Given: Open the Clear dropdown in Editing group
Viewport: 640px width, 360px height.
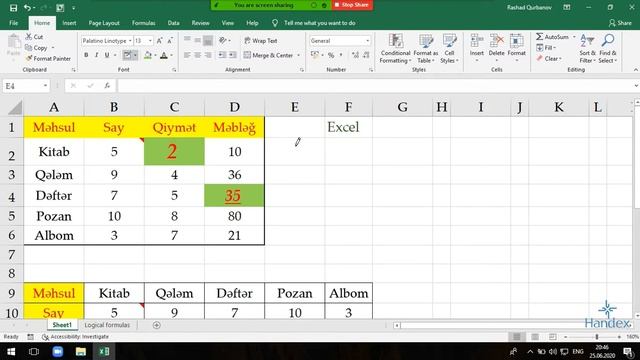Looking at the screenshot, I should tap(549, 59).
